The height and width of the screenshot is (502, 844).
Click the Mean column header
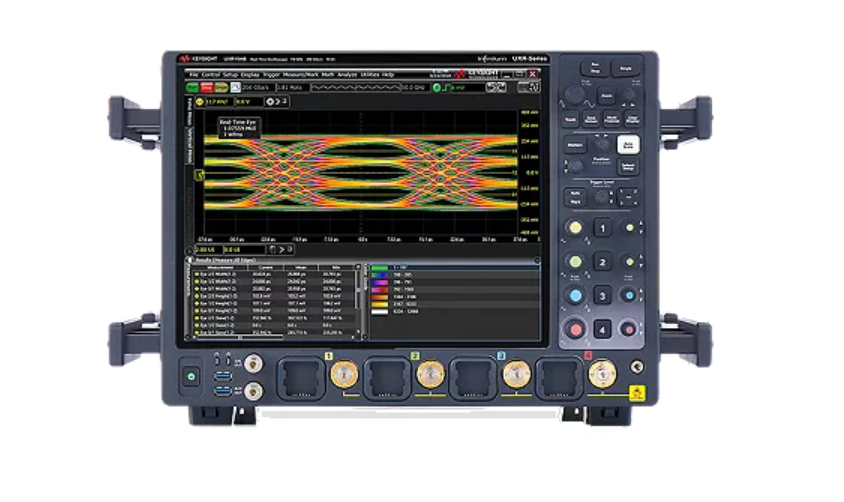pos(300,267)
